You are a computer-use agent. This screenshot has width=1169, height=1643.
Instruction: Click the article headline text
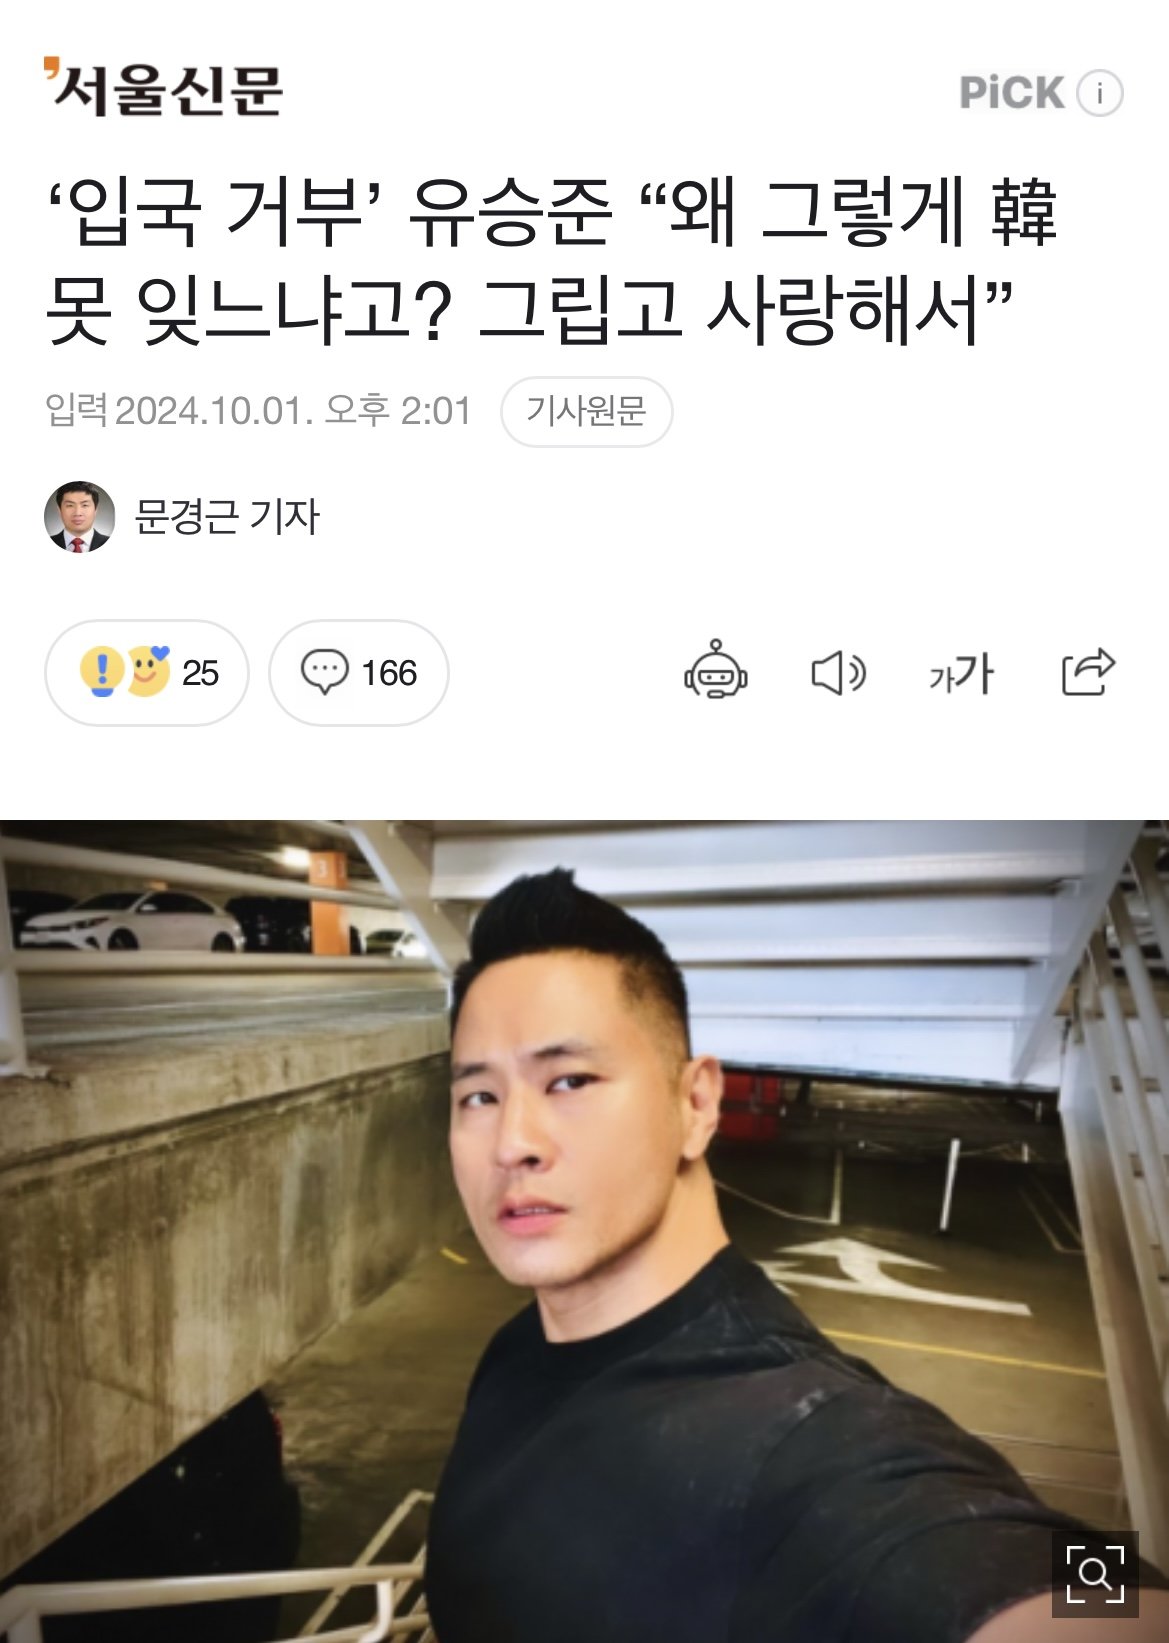pos(551,261)
